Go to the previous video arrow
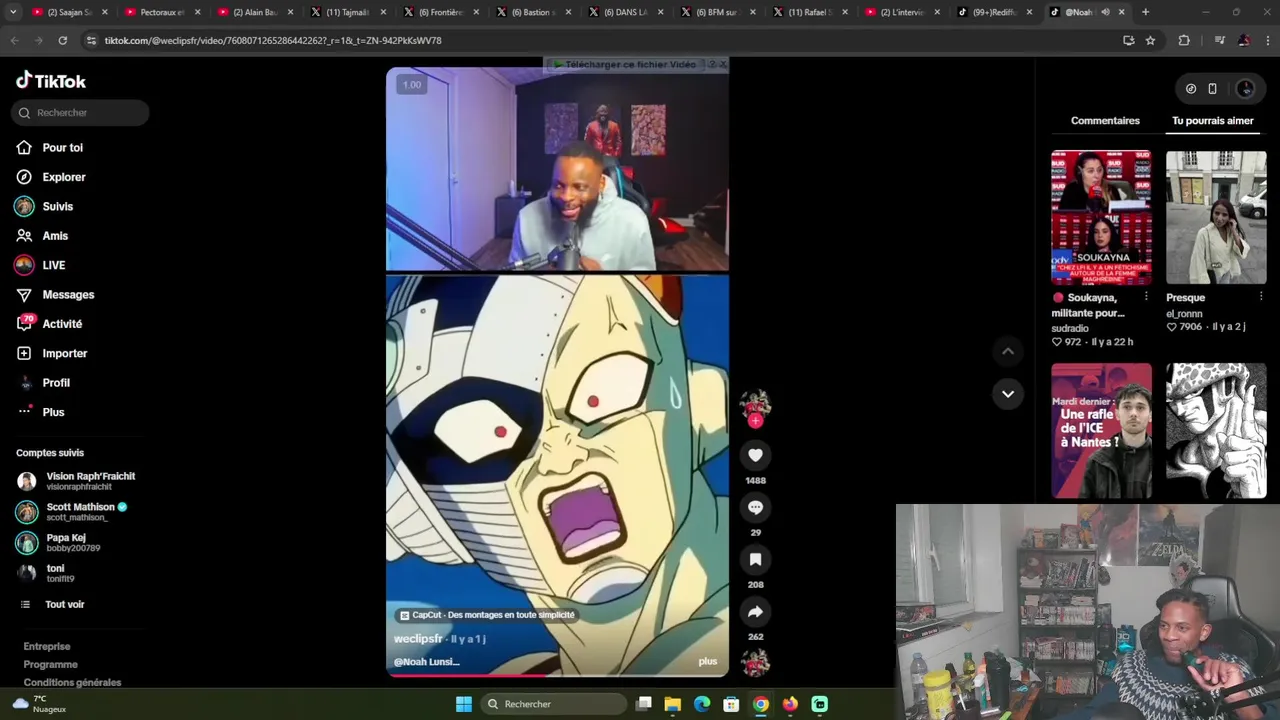 (x=1008, y=351)
